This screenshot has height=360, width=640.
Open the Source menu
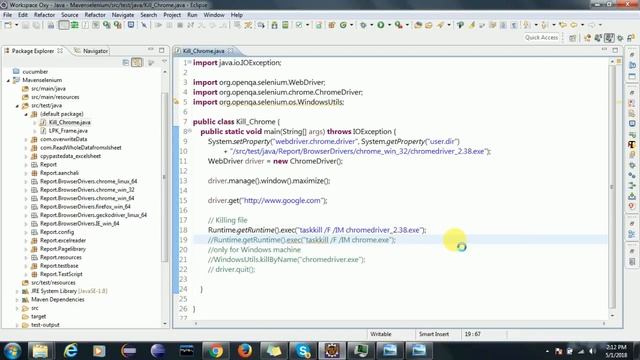pos(69,15)
